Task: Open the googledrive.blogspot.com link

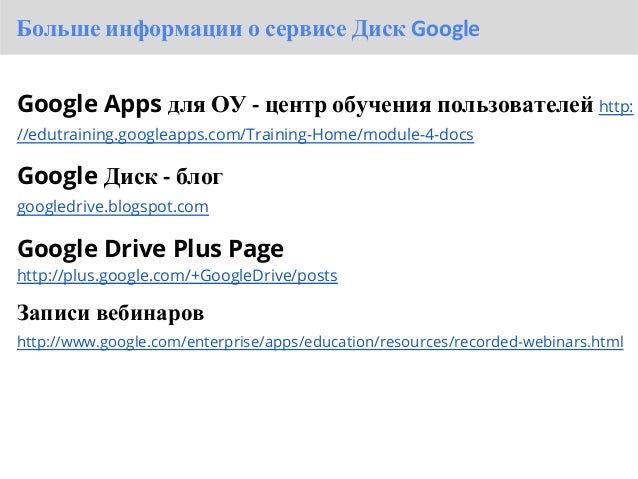Action: (x=113, y=206)
